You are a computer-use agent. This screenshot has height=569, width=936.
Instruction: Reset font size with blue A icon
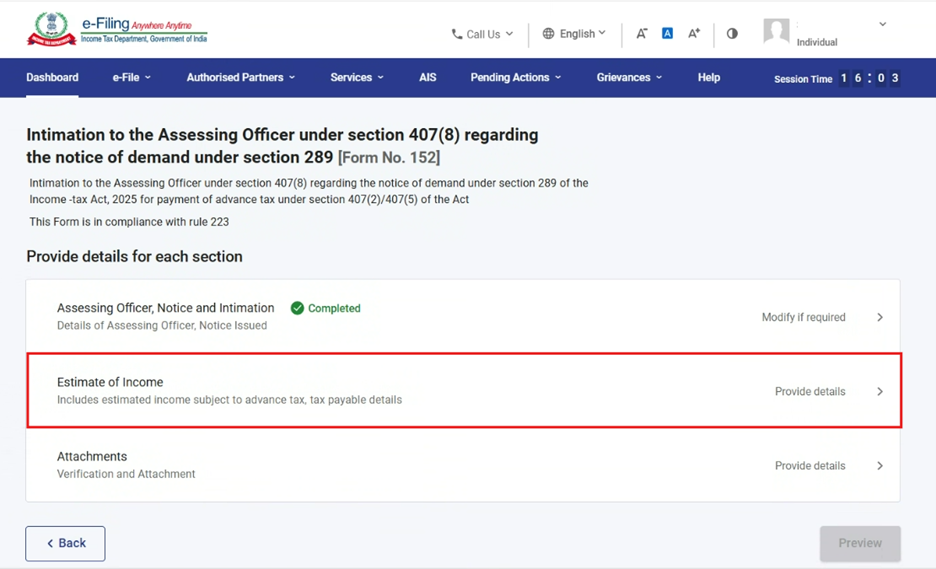(x=667, y=33)
